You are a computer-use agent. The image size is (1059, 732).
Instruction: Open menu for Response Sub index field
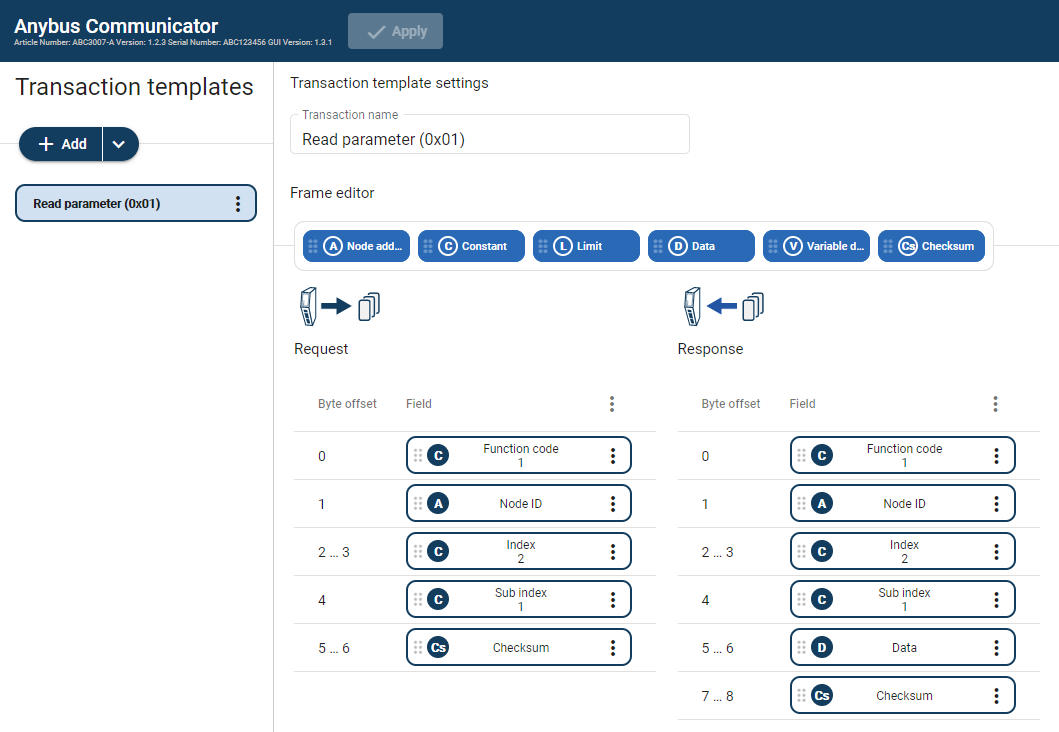pos(997,600)
